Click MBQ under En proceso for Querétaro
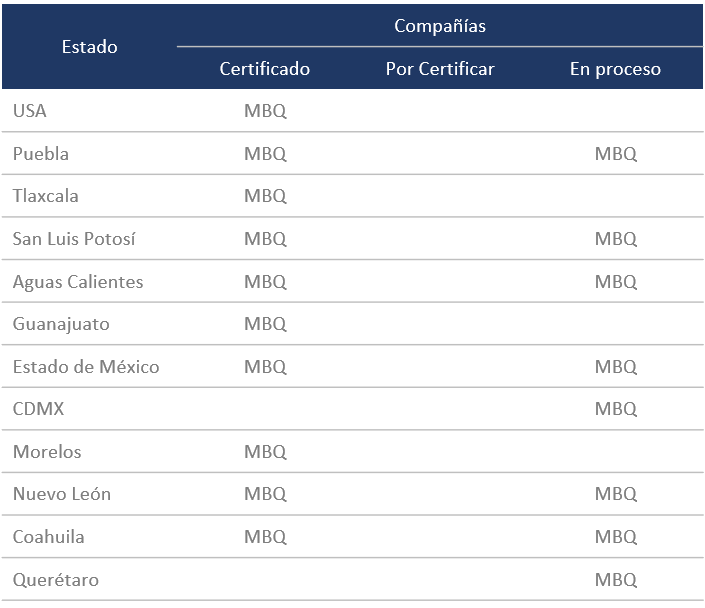Screen dimensions: 705x608 [x=615, y=580]
